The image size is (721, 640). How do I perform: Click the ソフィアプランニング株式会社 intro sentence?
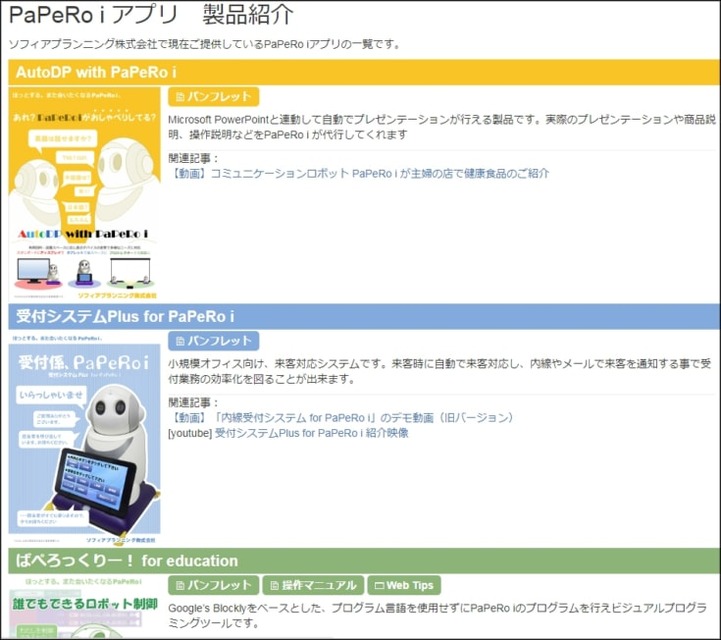(206, 45)
